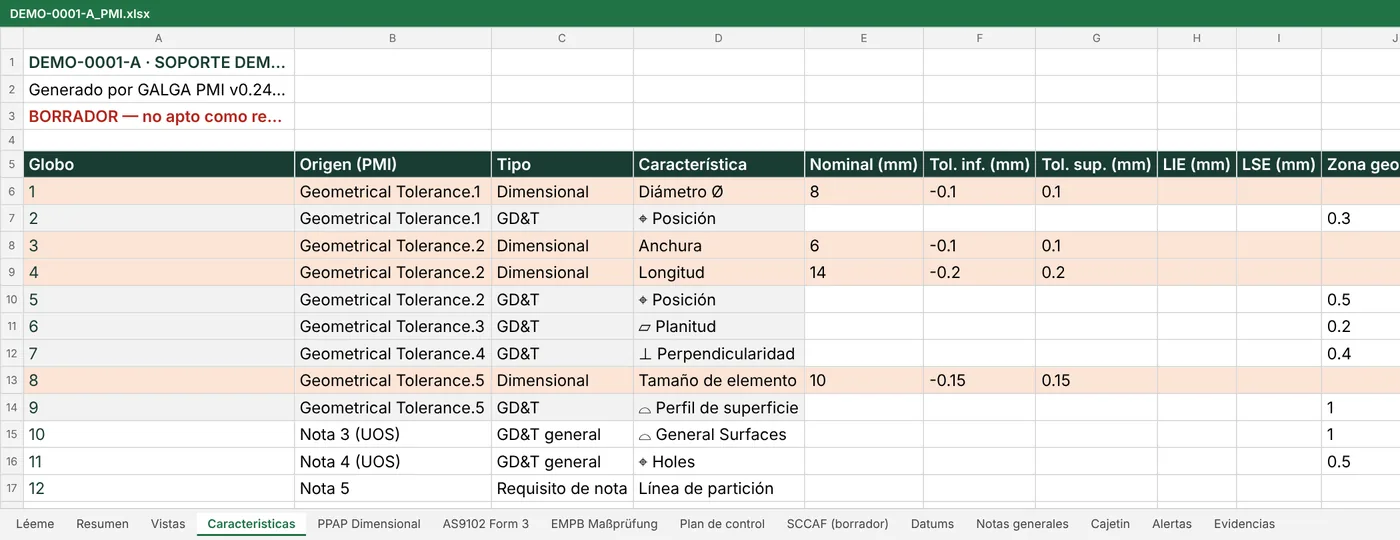Select column F header
The width and height of the screenshot is (1400, 540).
979,38
